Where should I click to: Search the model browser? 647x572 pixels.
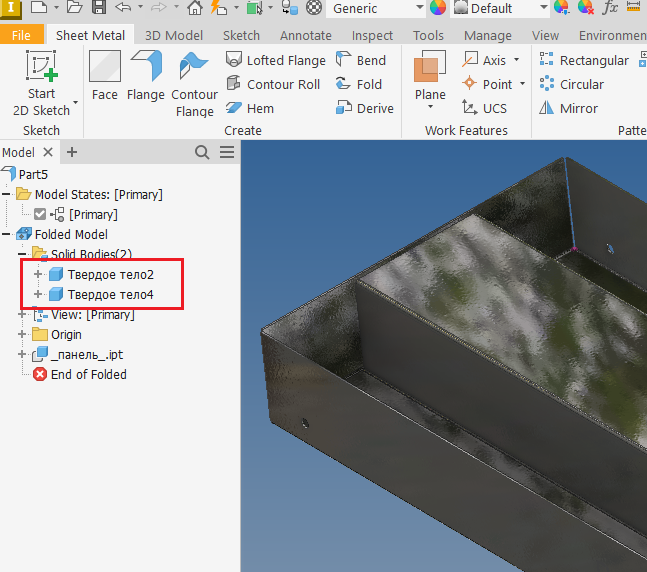[202, 152]
